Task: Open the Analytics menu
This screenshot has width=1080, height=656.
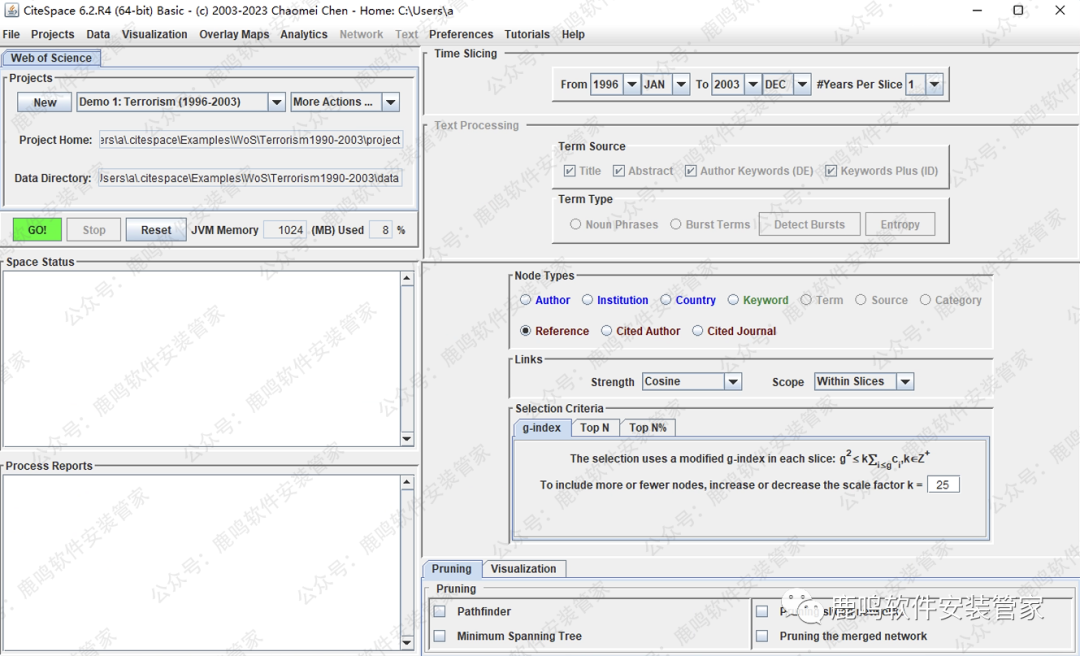Action: [304, 34]
